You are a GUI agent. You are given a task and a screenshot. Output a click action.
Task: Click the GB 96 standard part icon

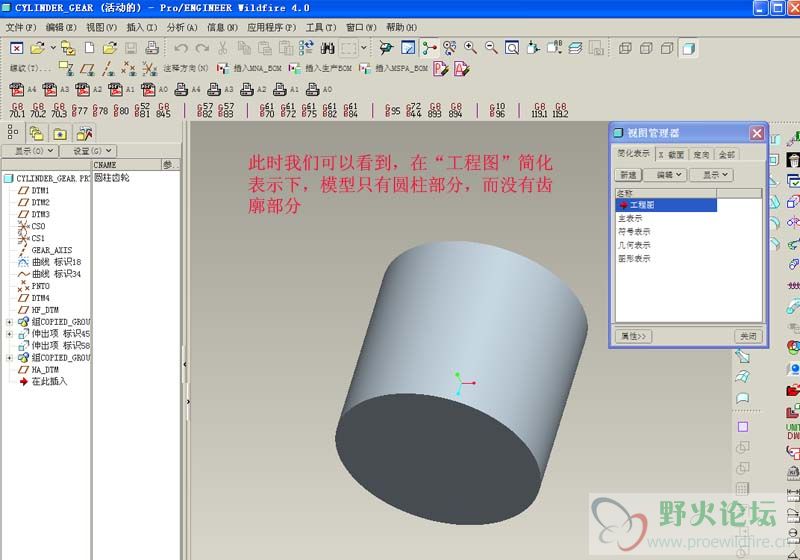tap(497, 110)
